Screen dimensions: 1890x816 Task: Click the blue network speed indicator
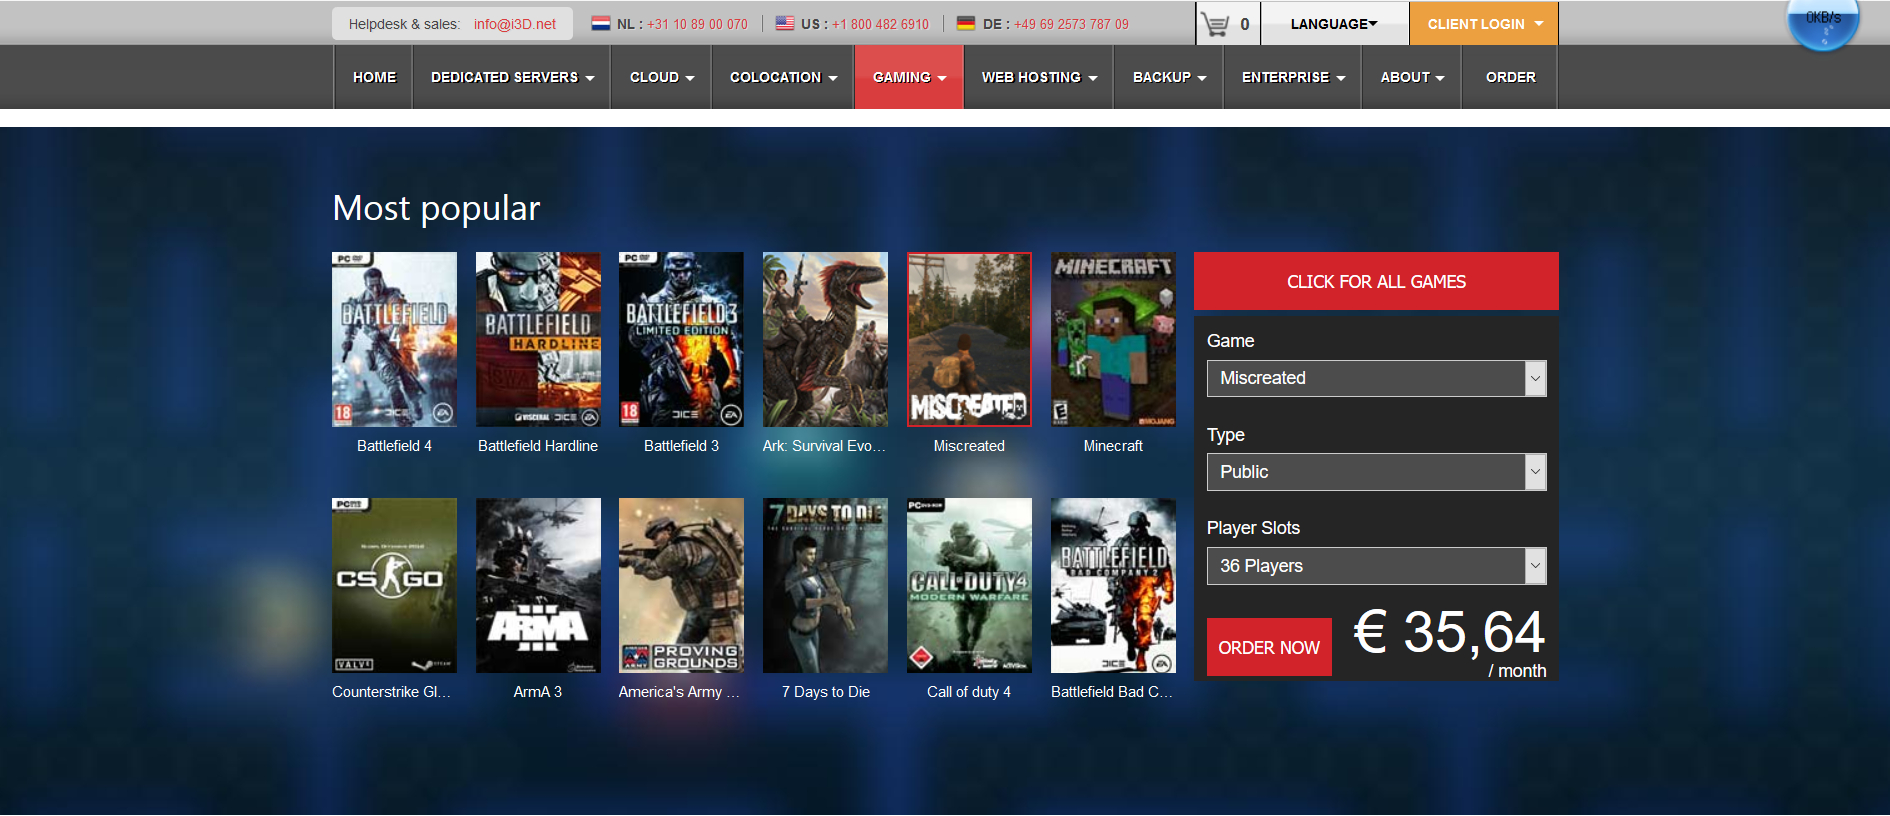tap(1823, 22)
